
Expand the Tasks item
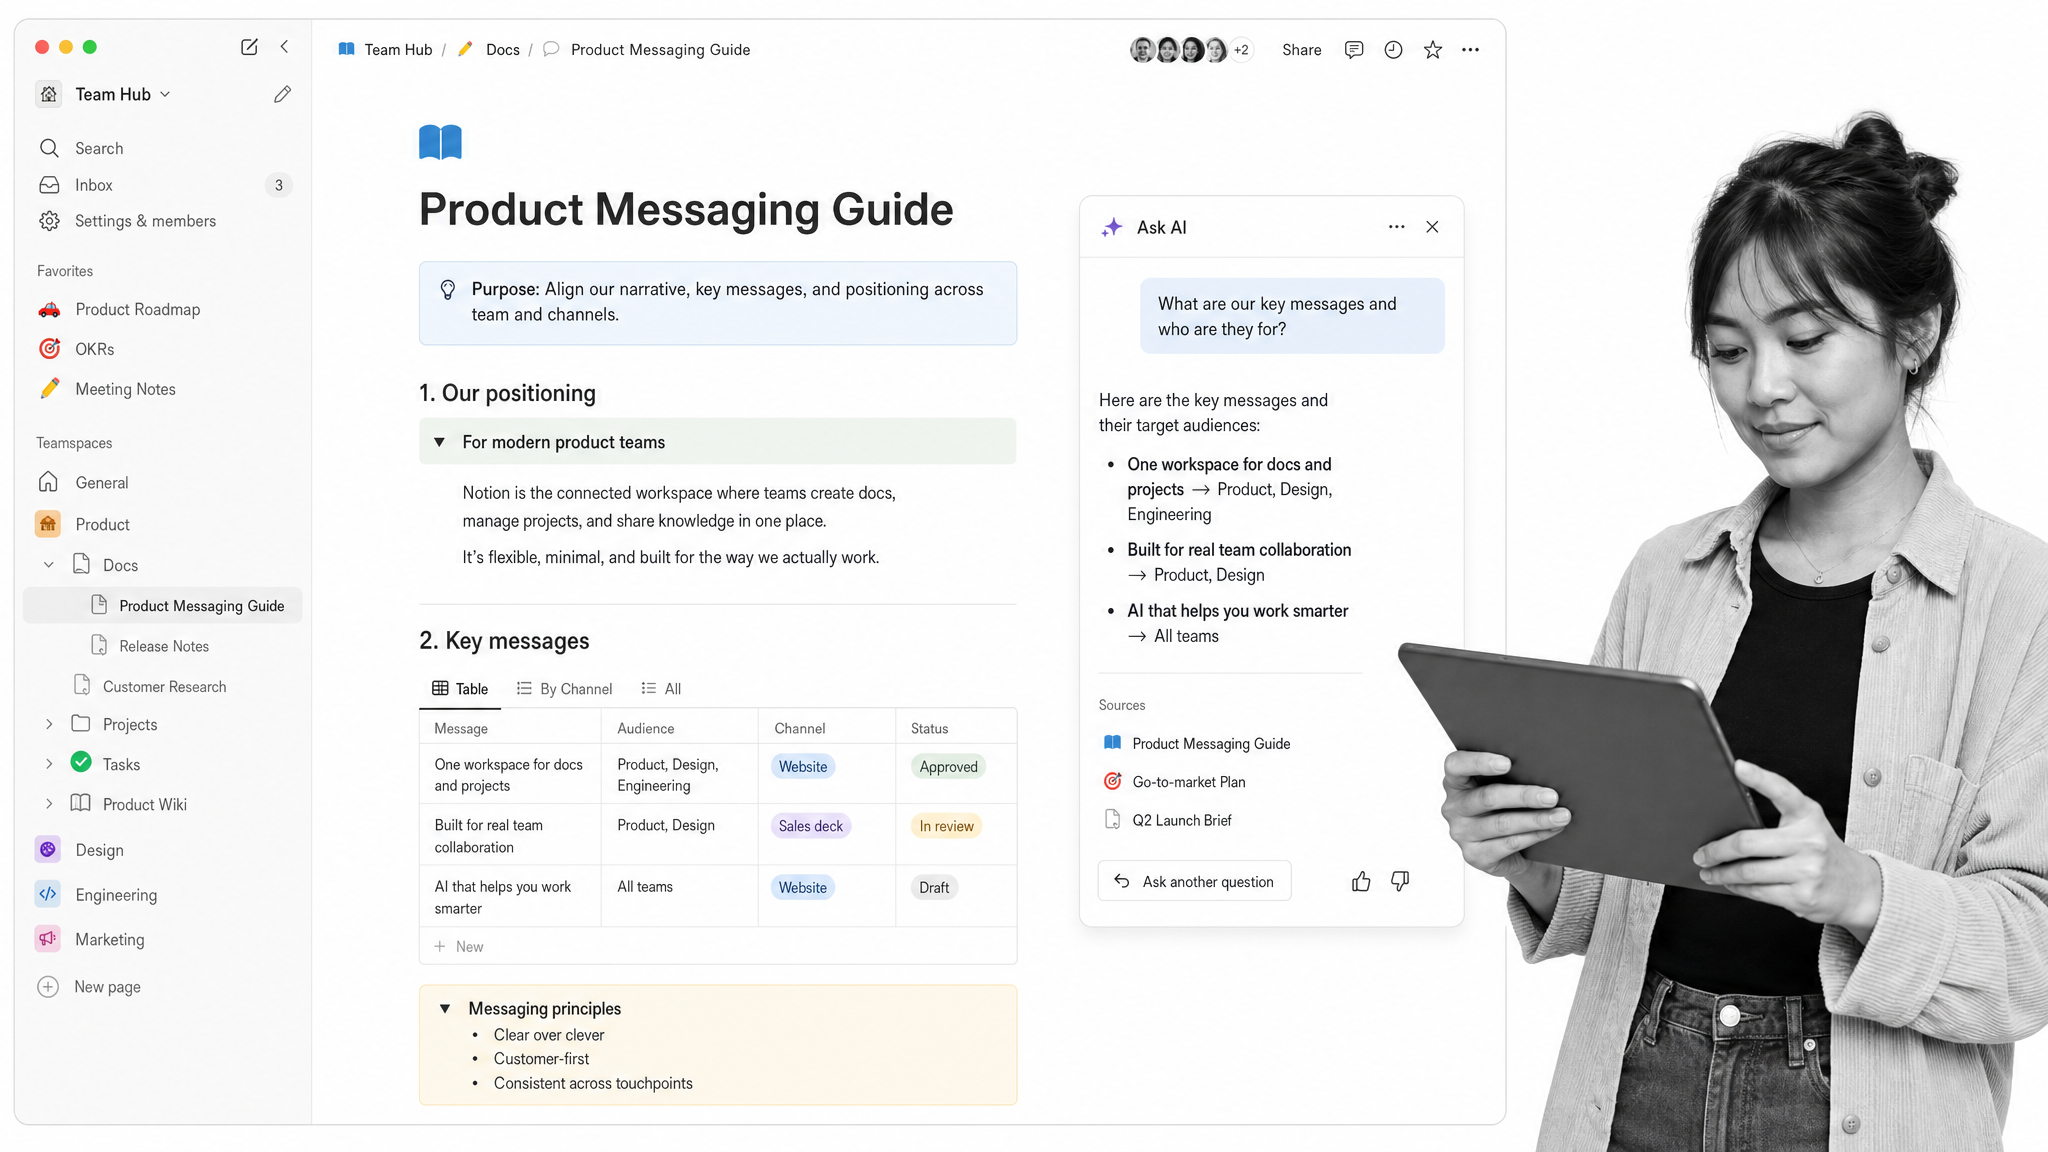[x=48, y=764]
